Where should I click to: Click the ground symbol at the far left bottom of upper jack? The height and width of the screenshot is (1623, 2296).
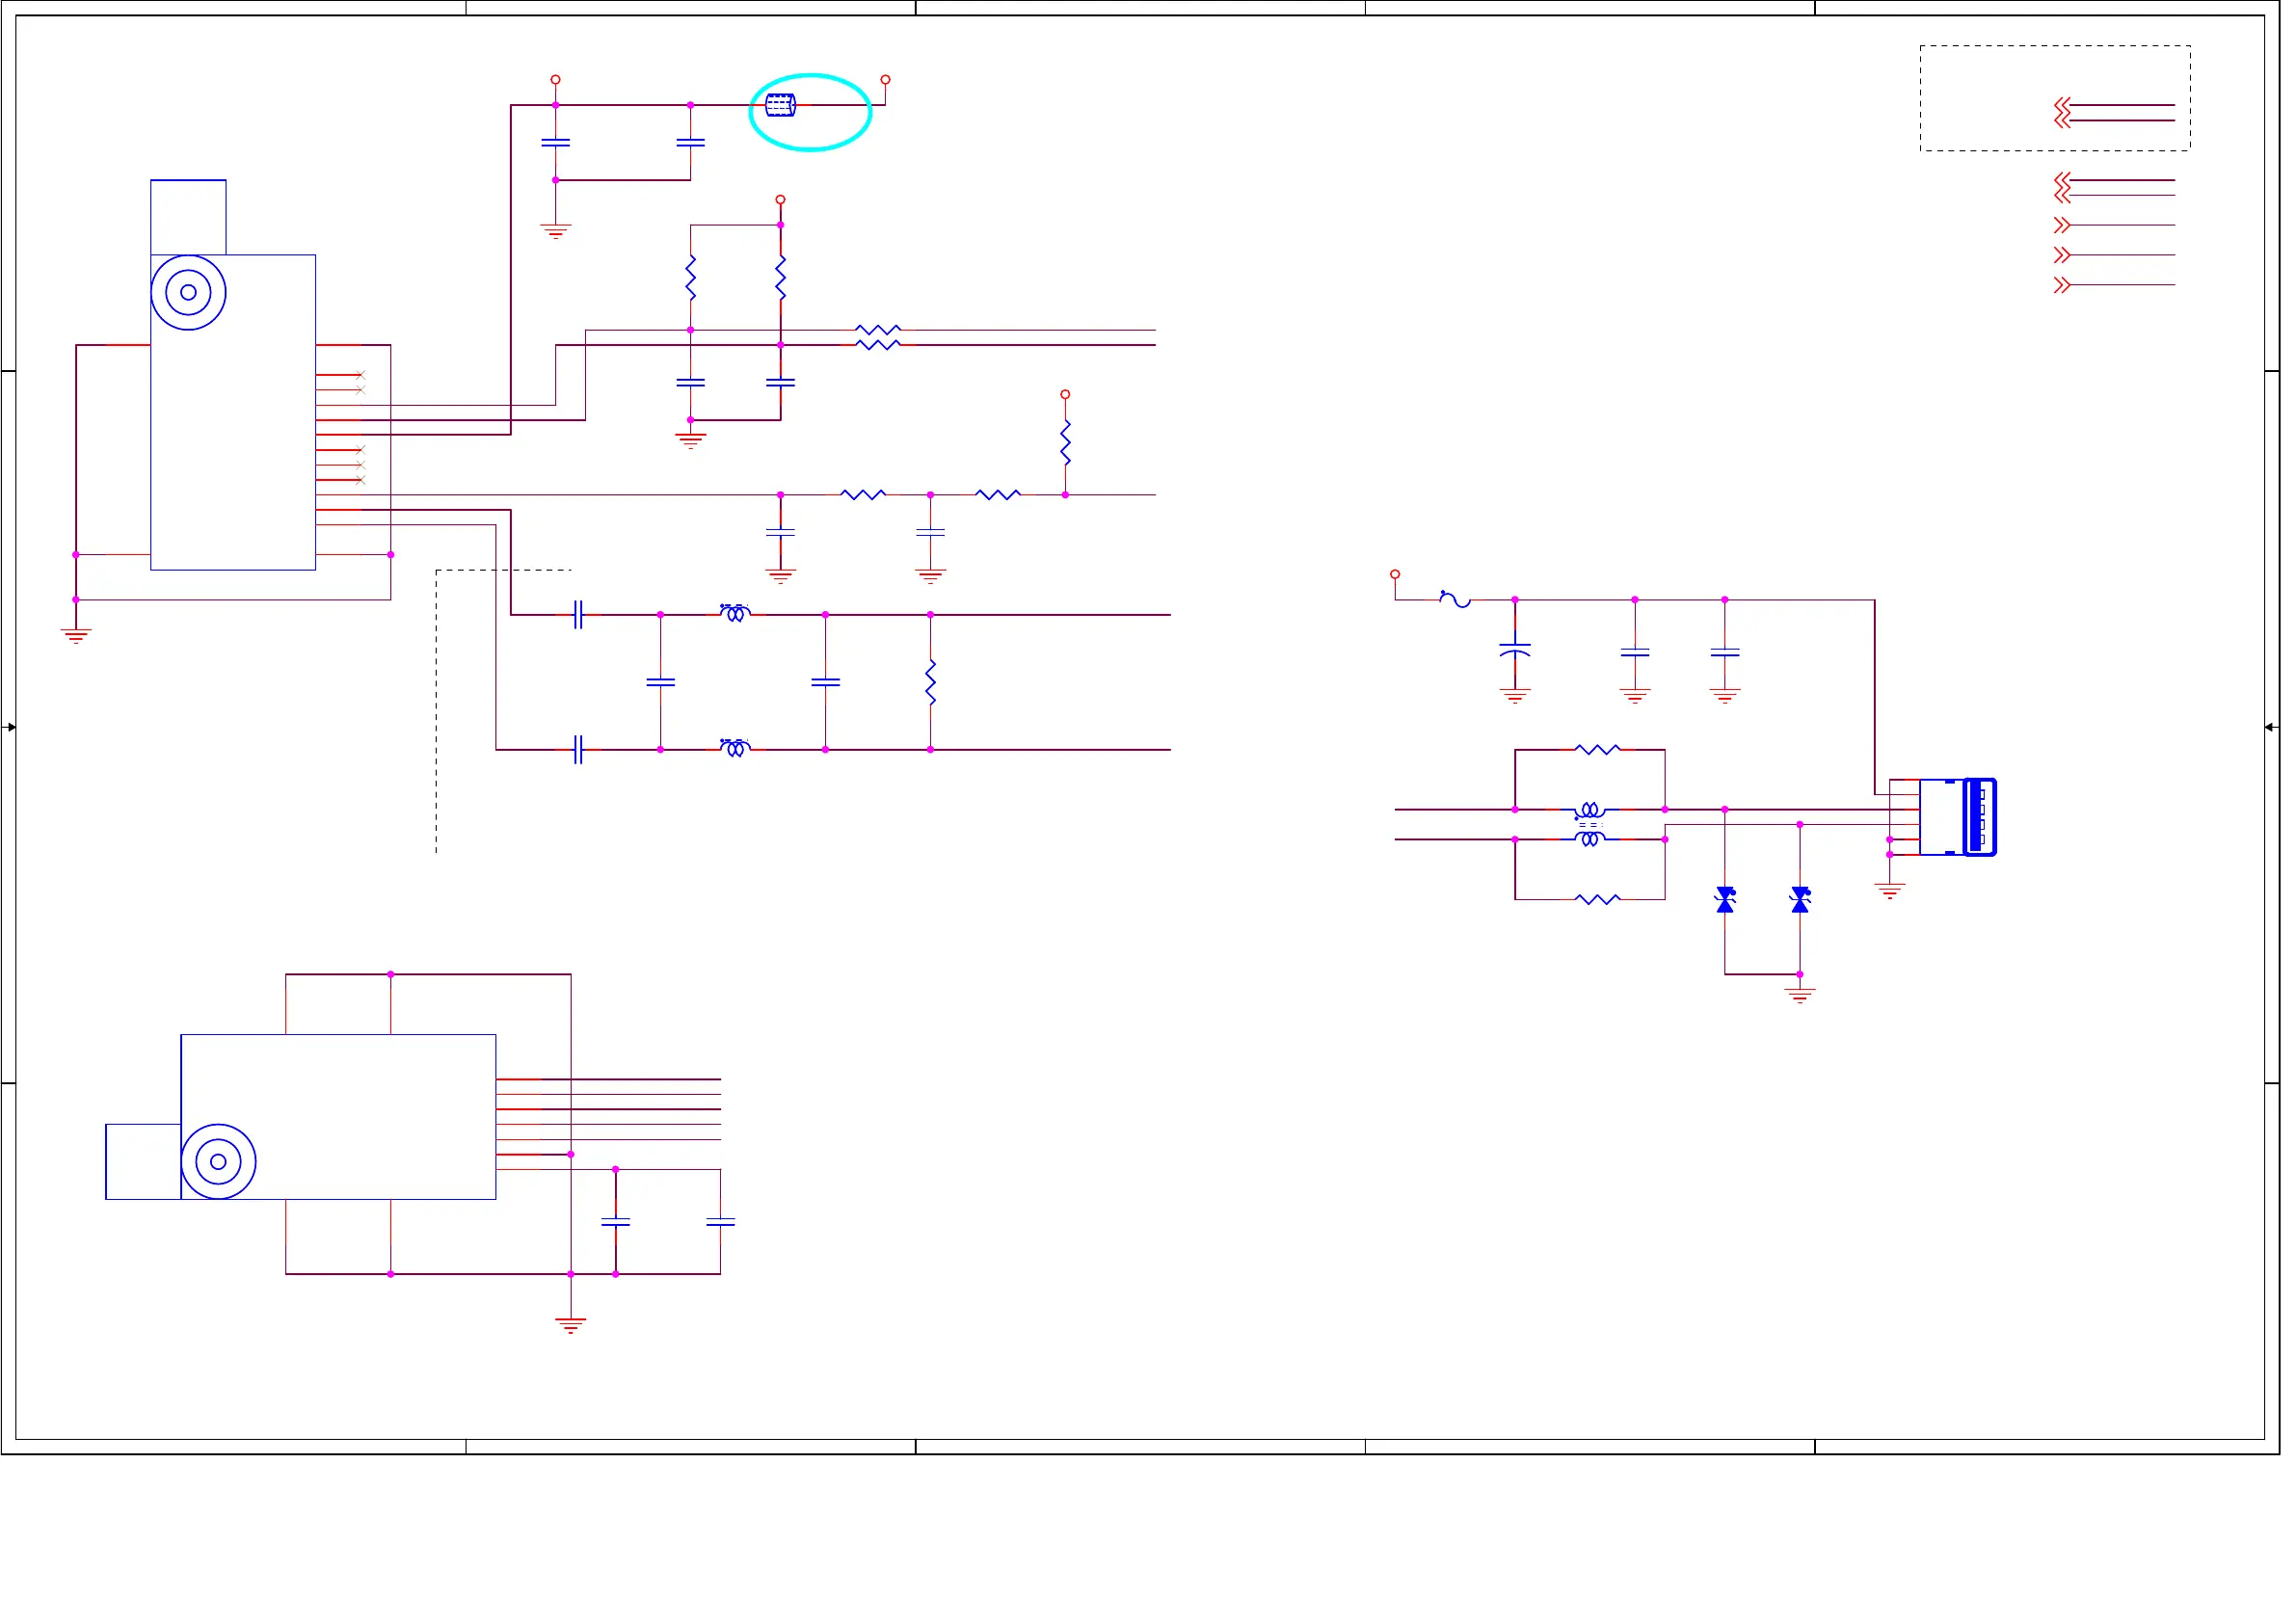point(76,635)
